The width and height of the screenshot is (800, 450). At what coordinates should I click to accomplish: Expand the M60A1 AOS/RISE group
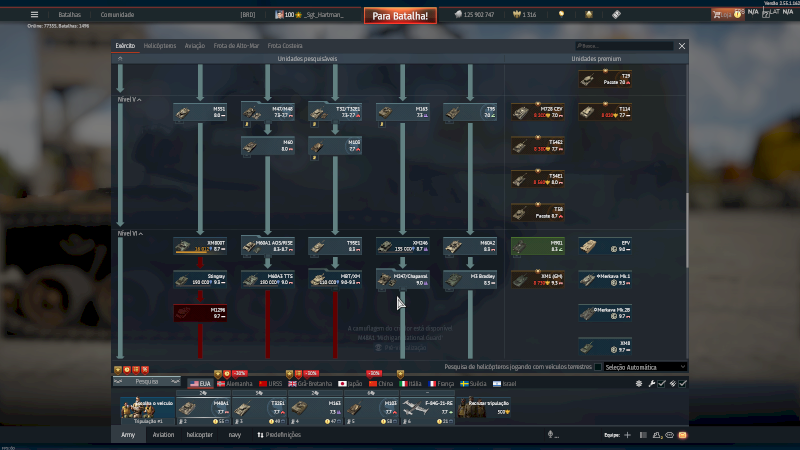pyautogui.click(x=268, y=246)
